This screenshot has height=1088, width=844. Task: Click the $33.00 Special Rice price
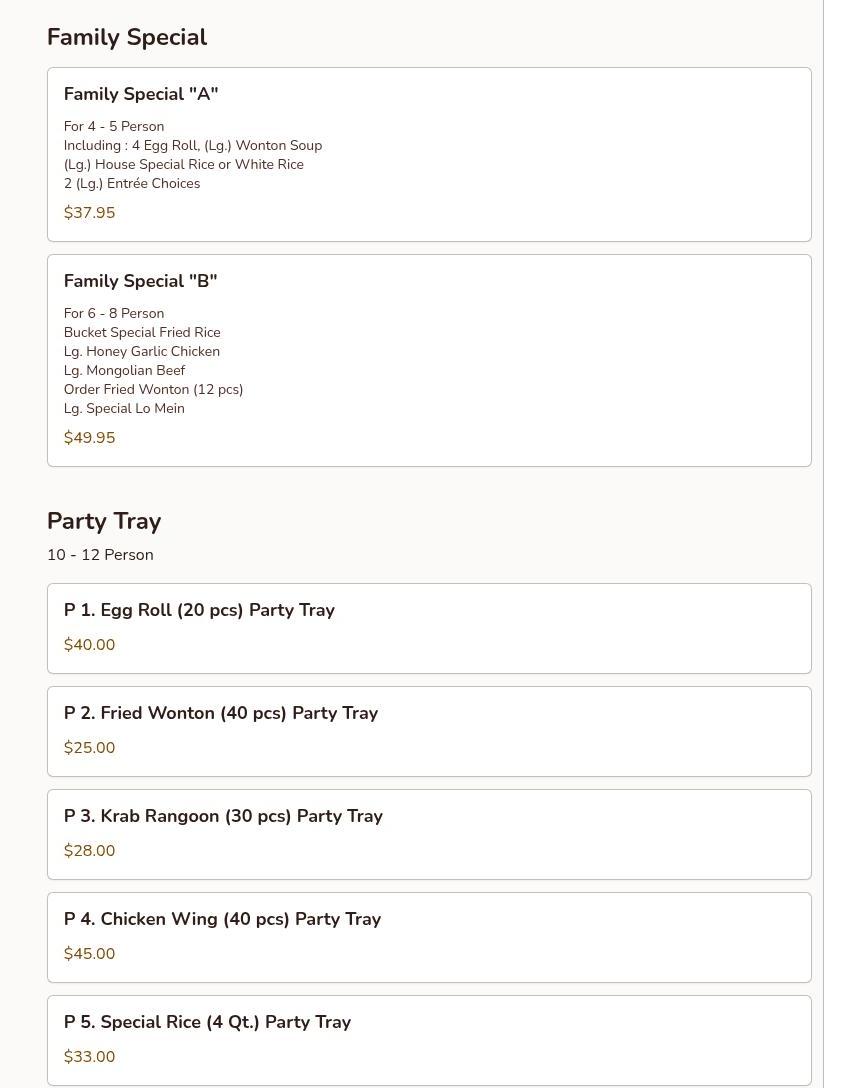[89, 1057]
